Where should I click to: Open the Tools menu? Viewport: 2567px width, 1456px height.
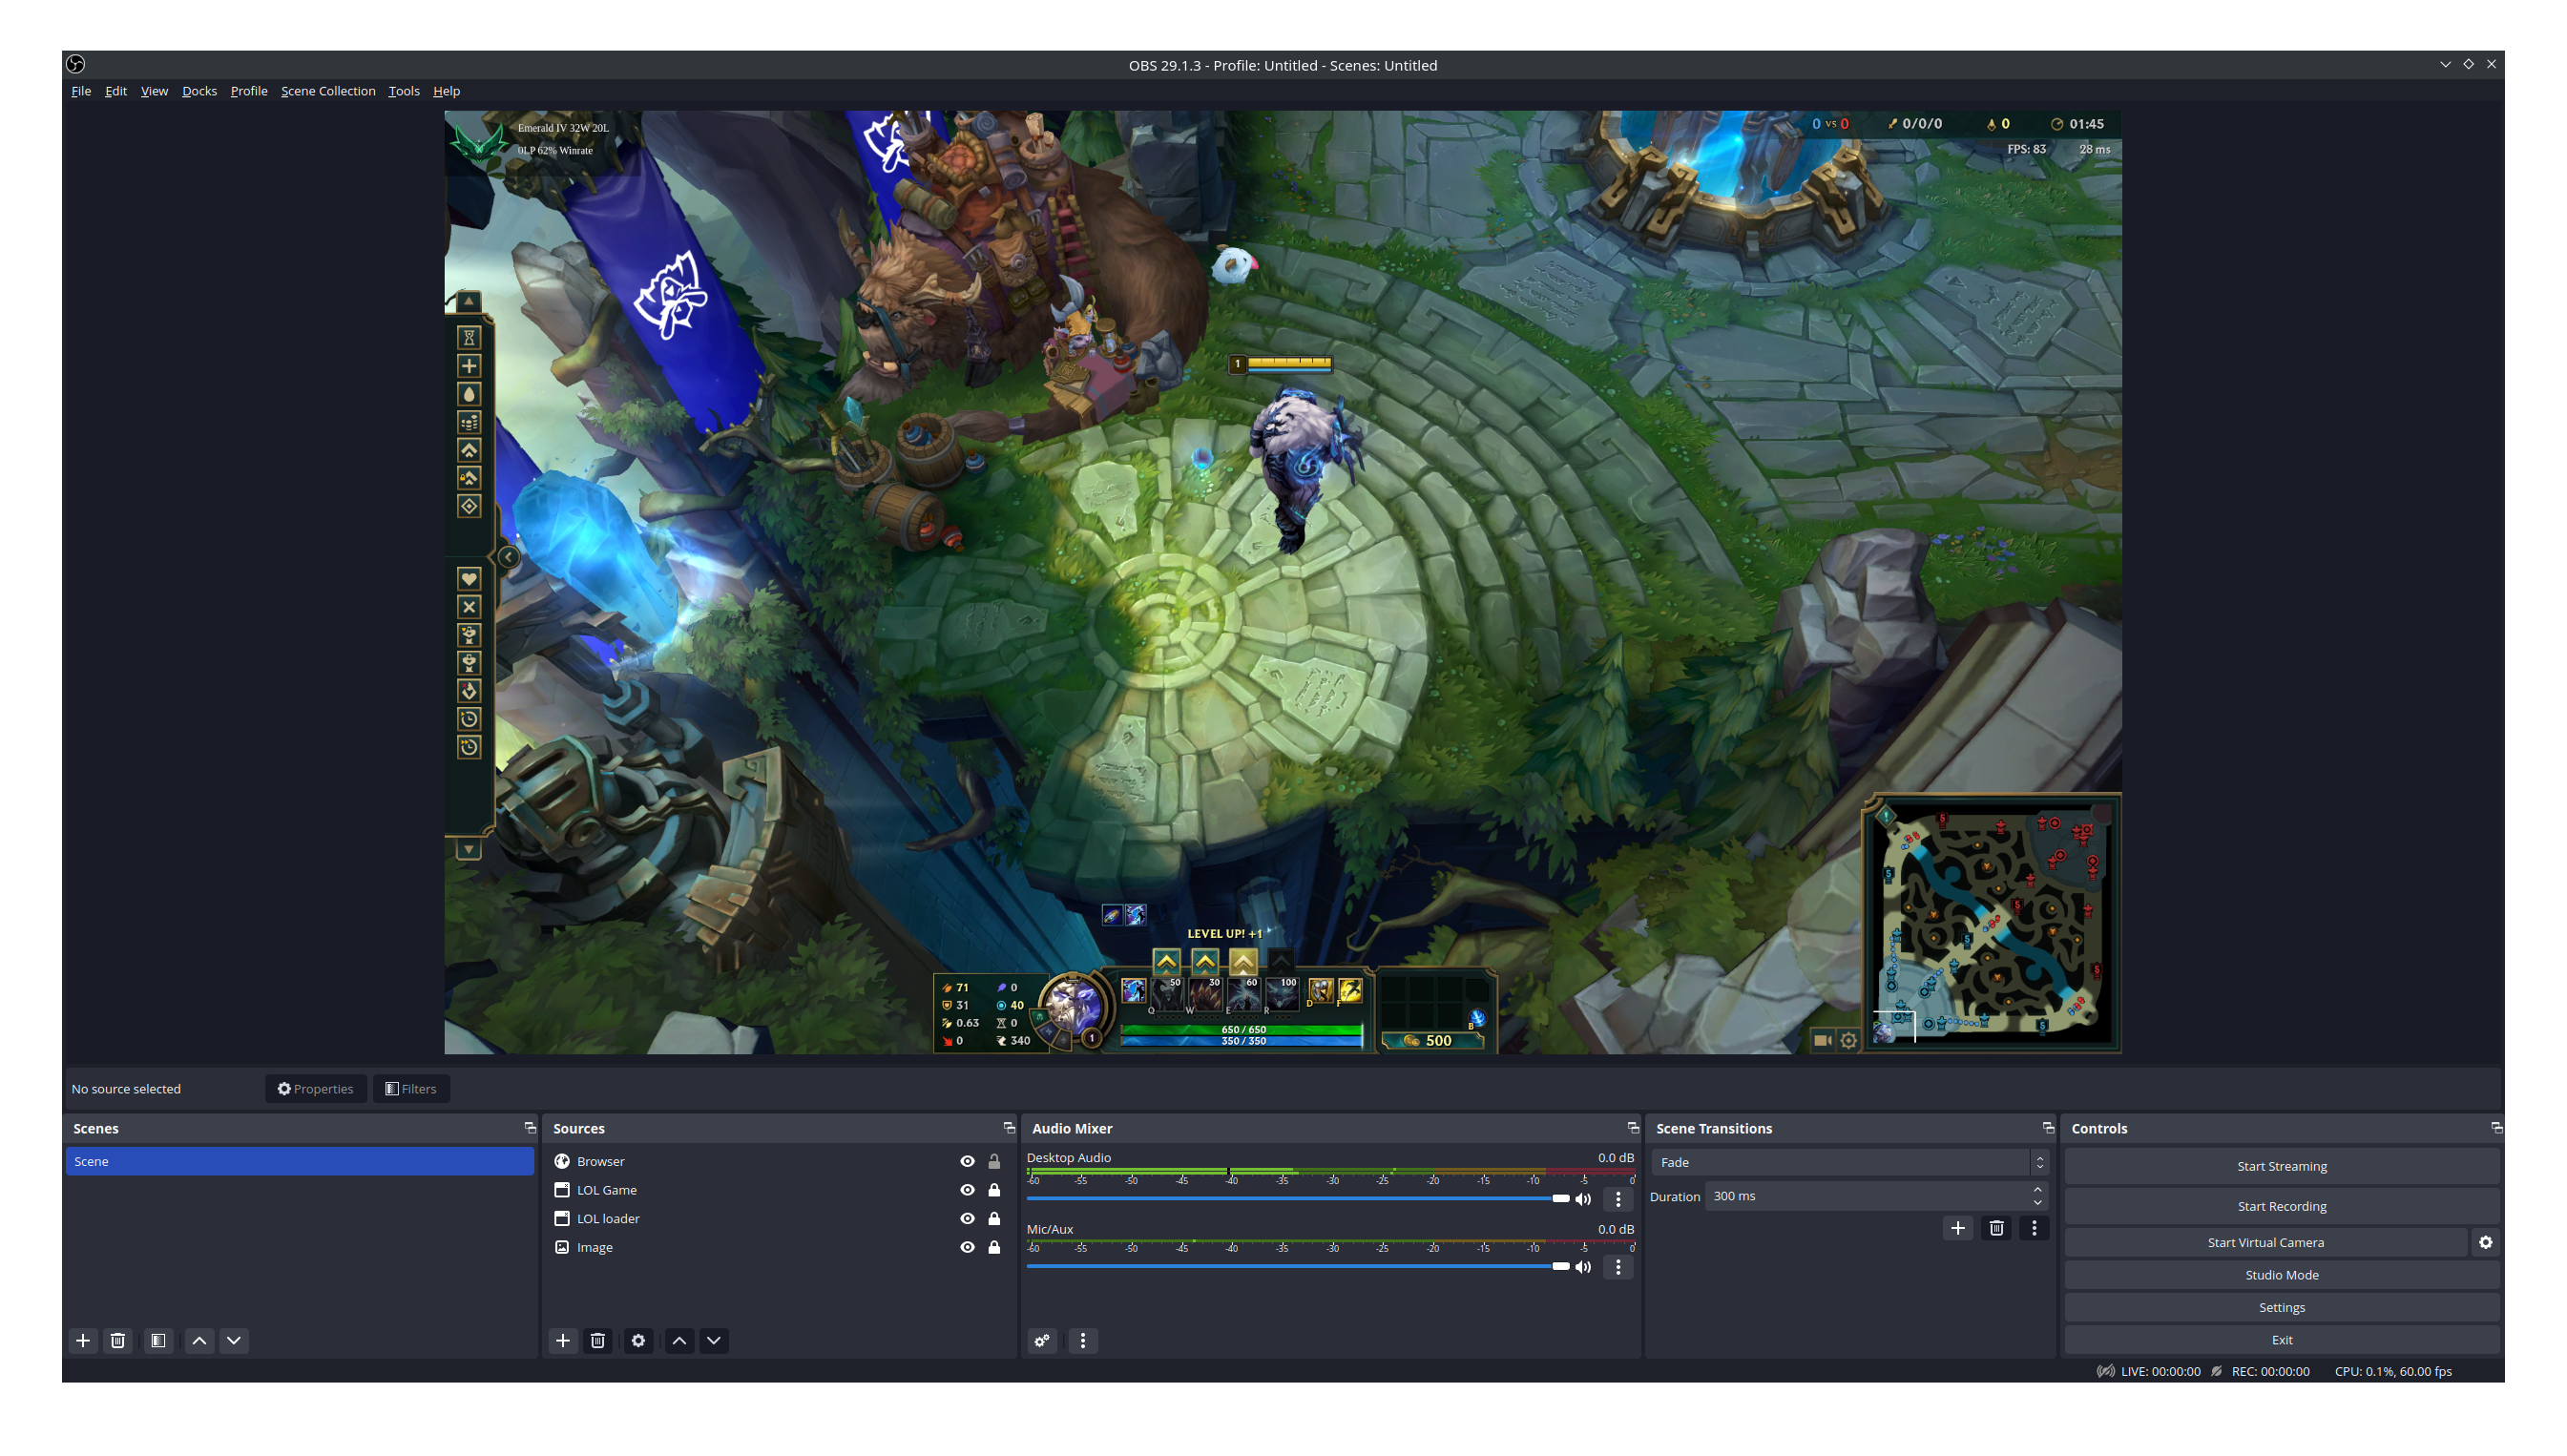click(404, 91)
